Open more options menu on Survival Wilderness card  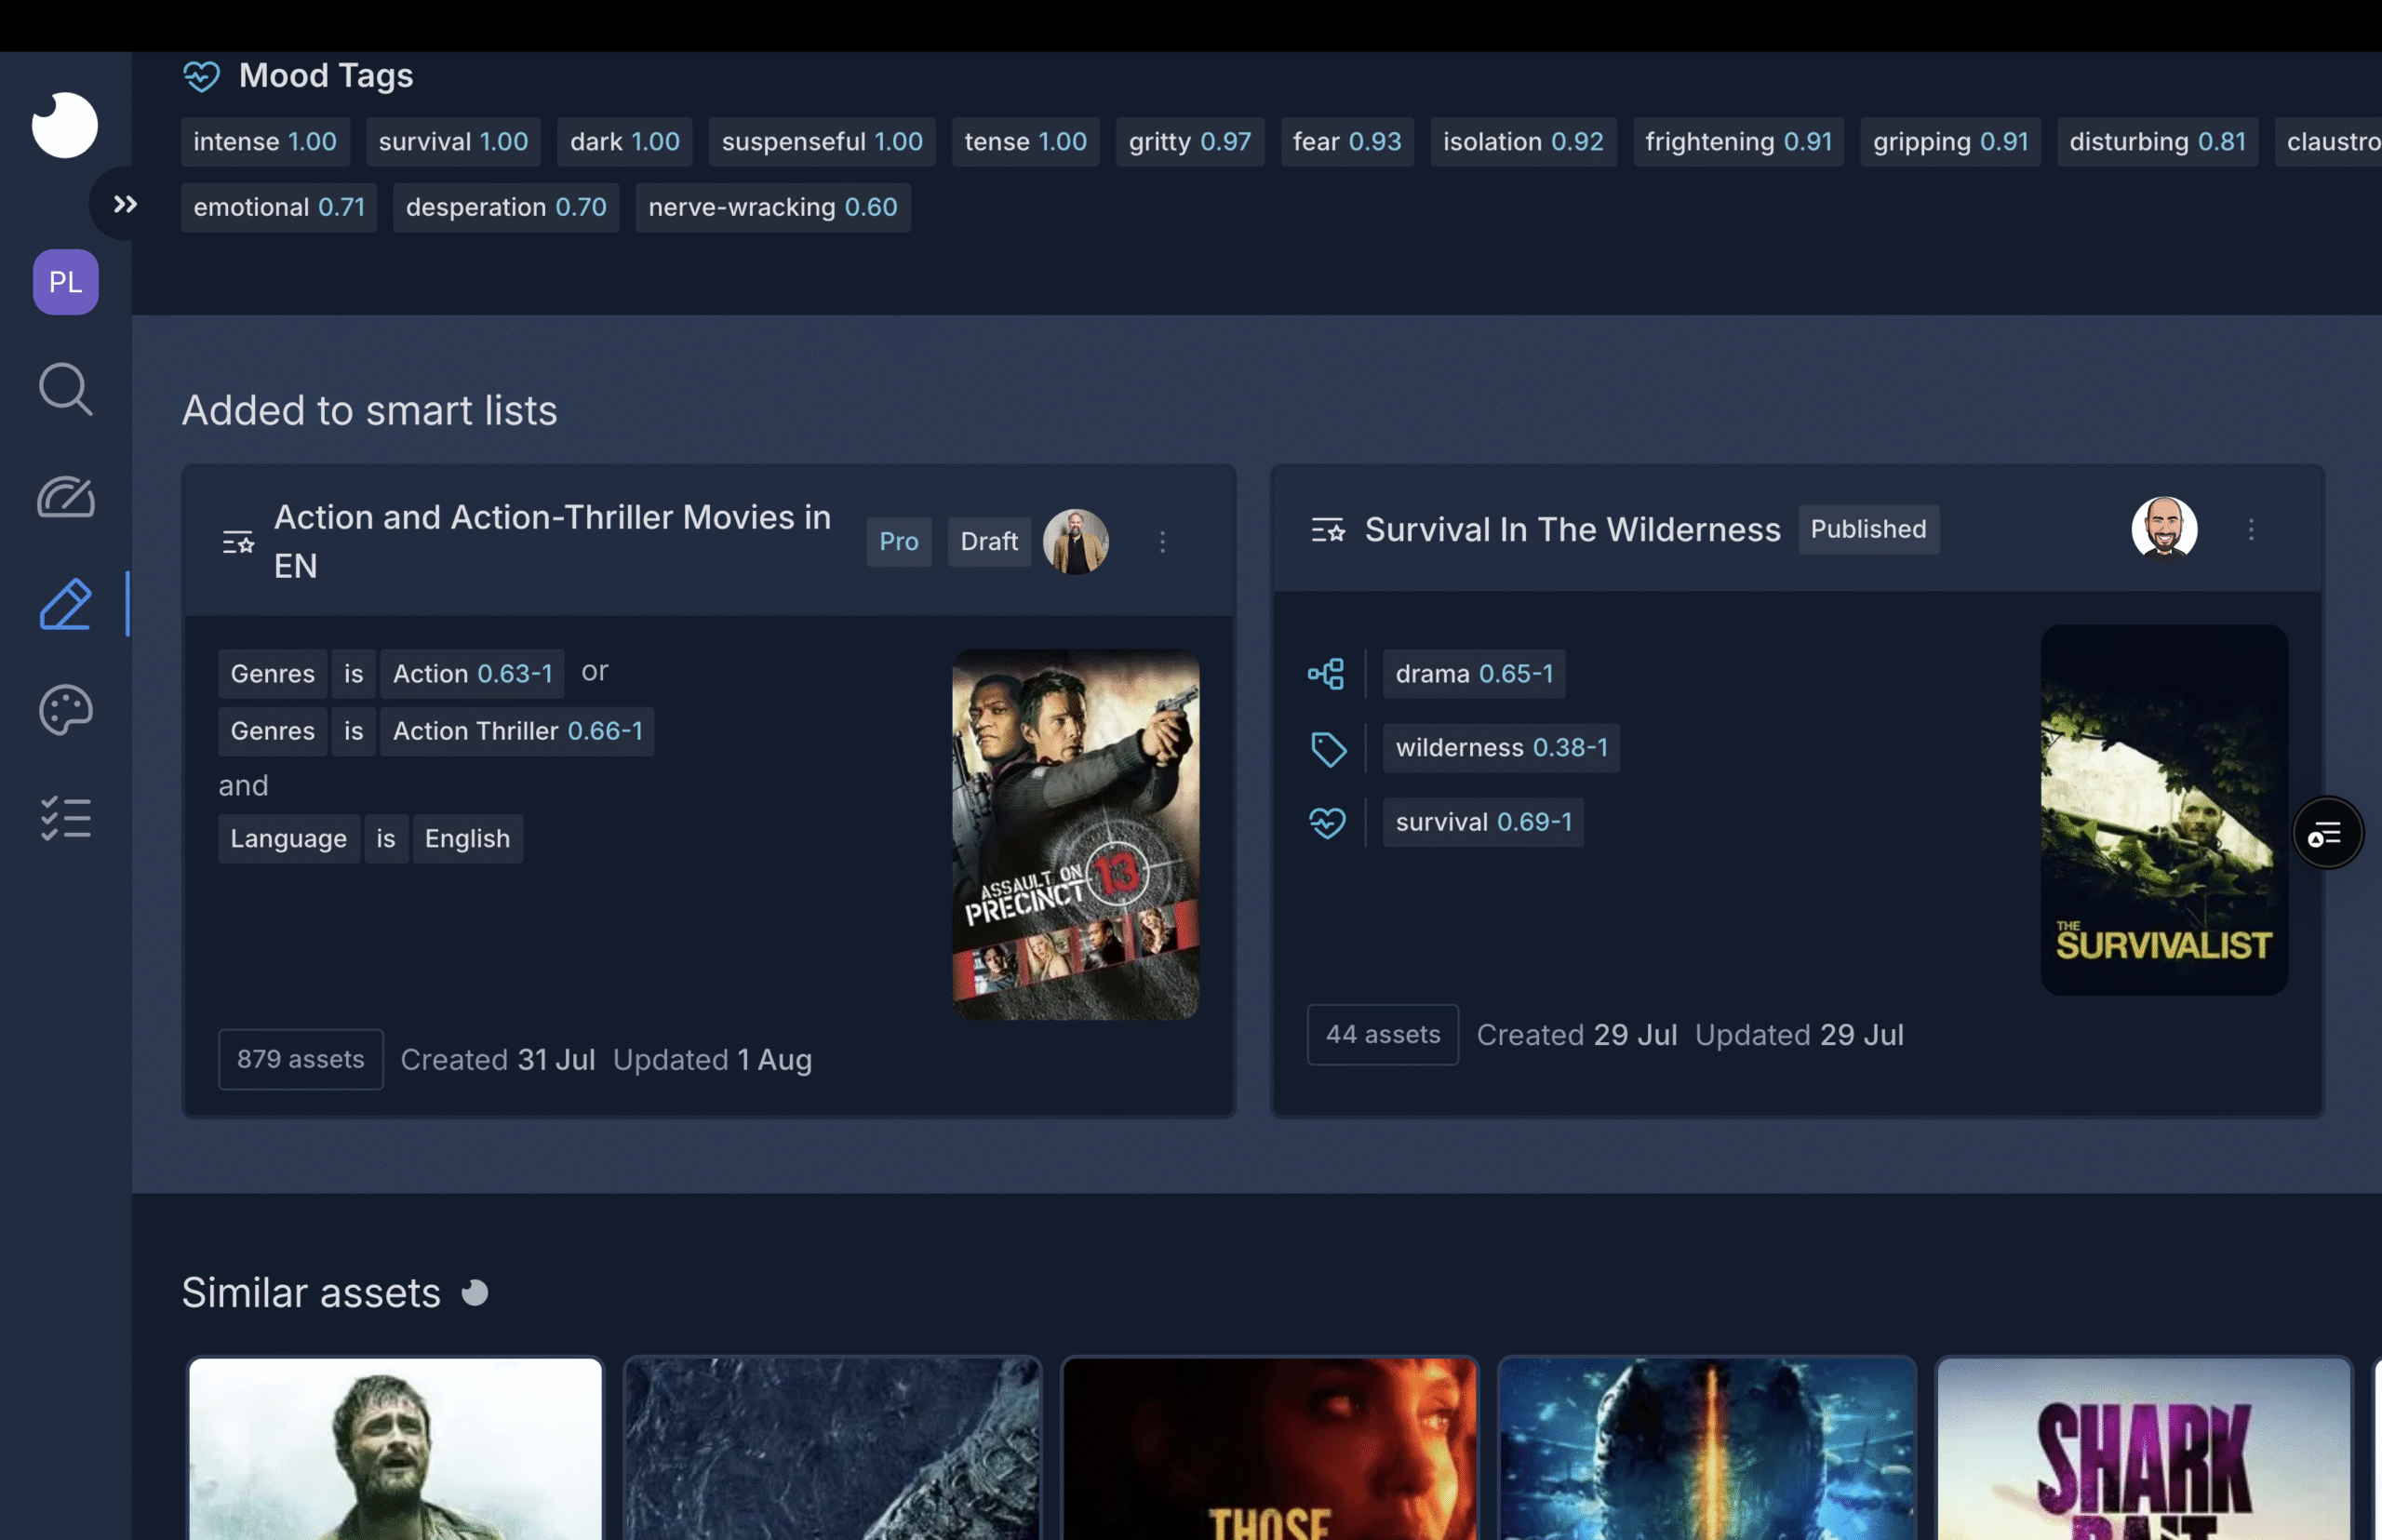point(2251,530)
